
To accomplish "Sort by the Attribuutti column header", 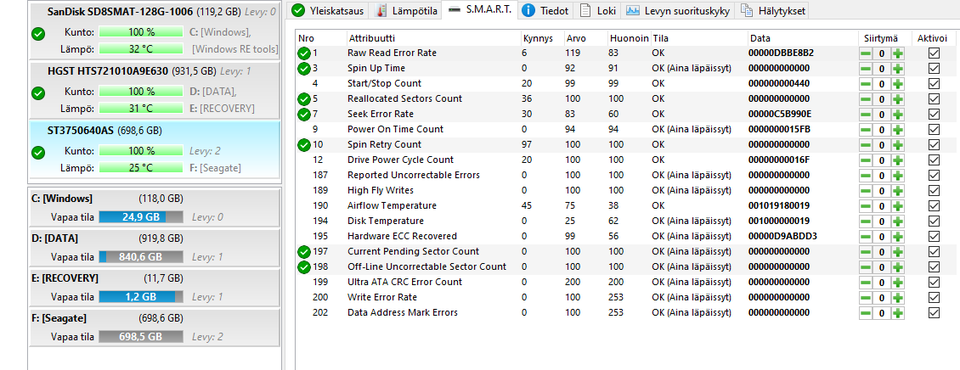I will tap(432, 38).
